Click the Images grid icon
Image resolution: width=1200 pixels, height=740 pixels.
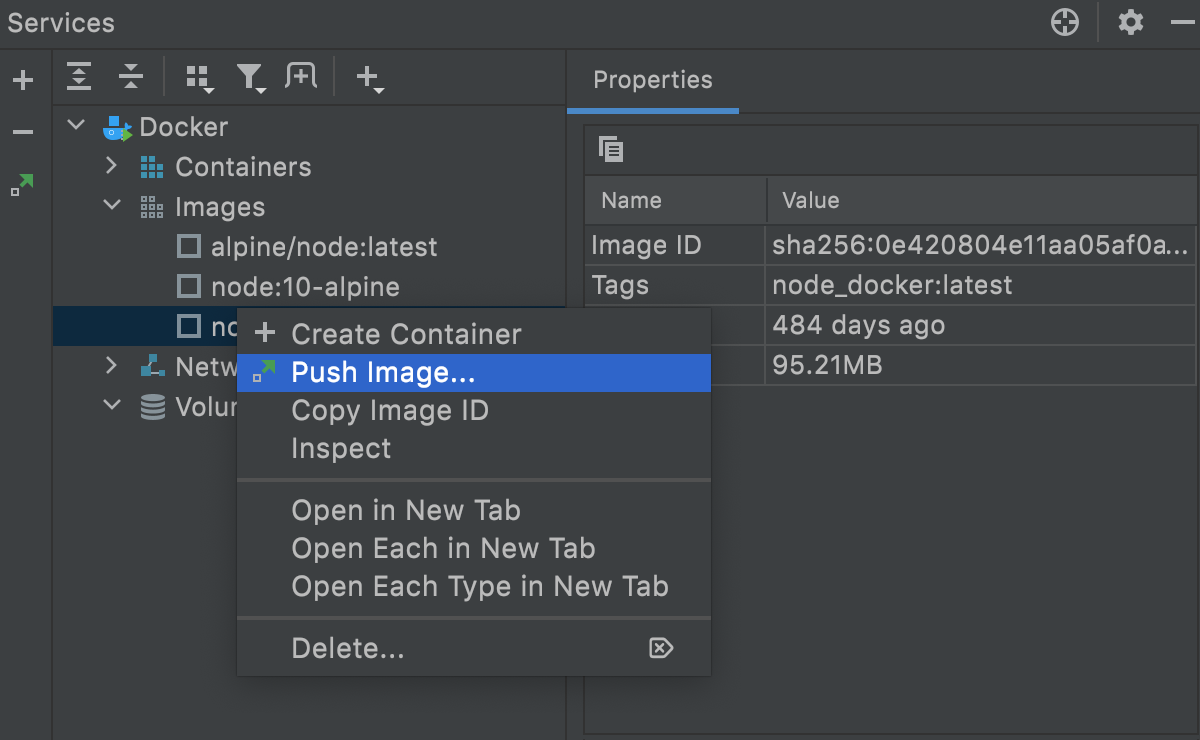tap(152, 207)
